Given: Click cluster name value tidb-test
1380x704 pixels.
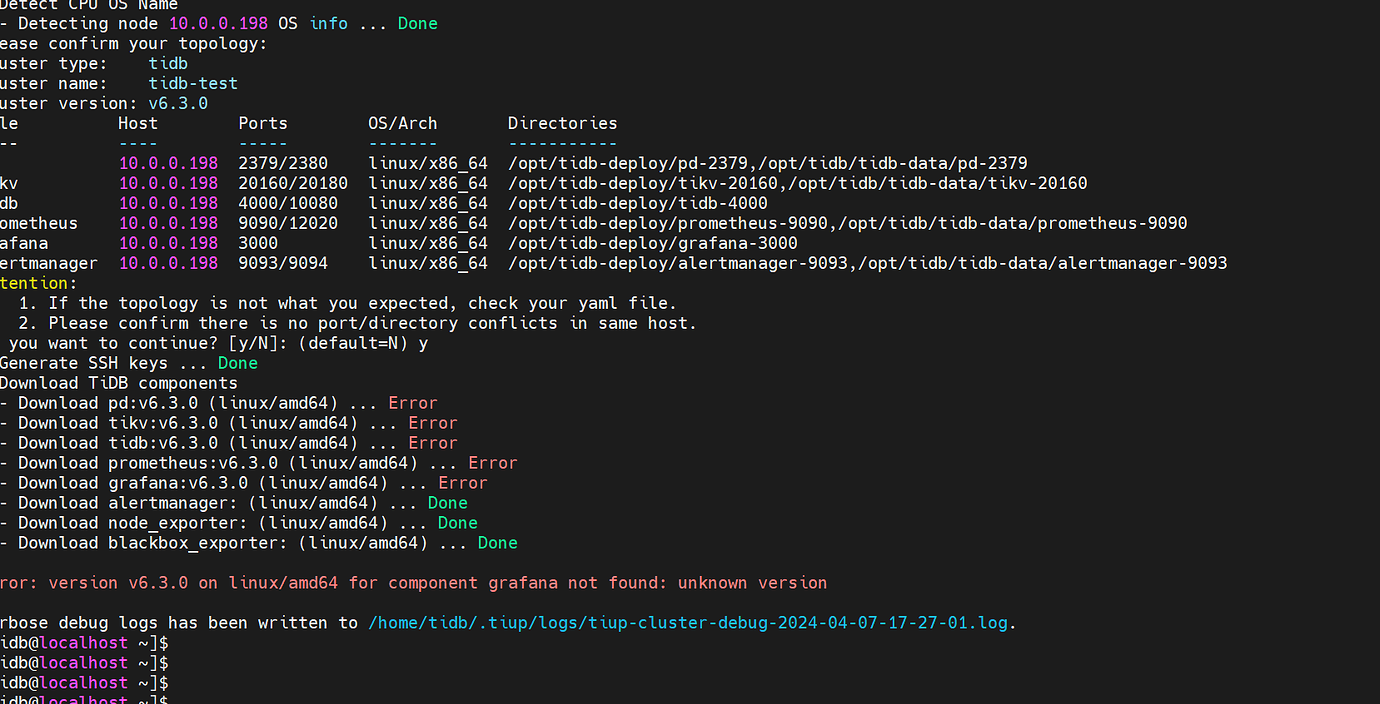Looking at the screenshot, I should pyautogui.click(x=193, y=84).
